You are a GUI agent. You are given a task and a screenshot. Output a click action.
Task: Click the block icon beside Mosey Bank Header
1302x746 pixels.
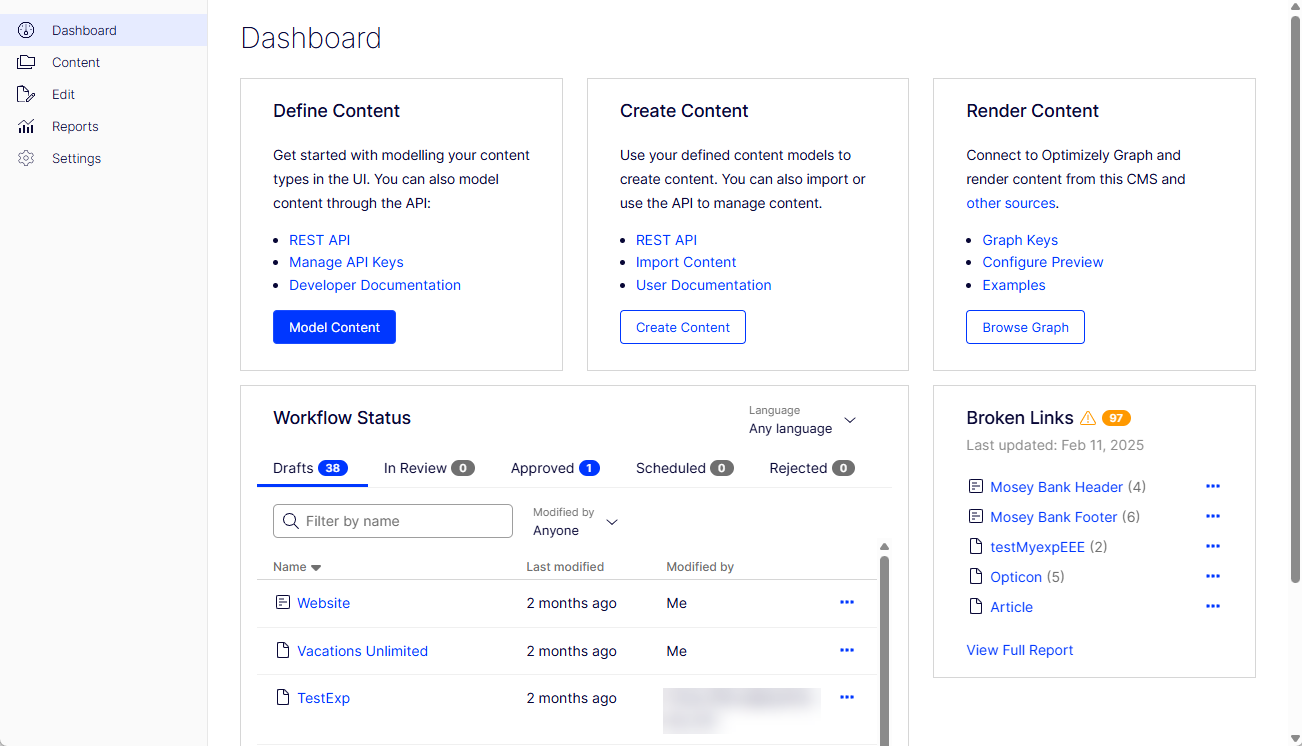976,486
